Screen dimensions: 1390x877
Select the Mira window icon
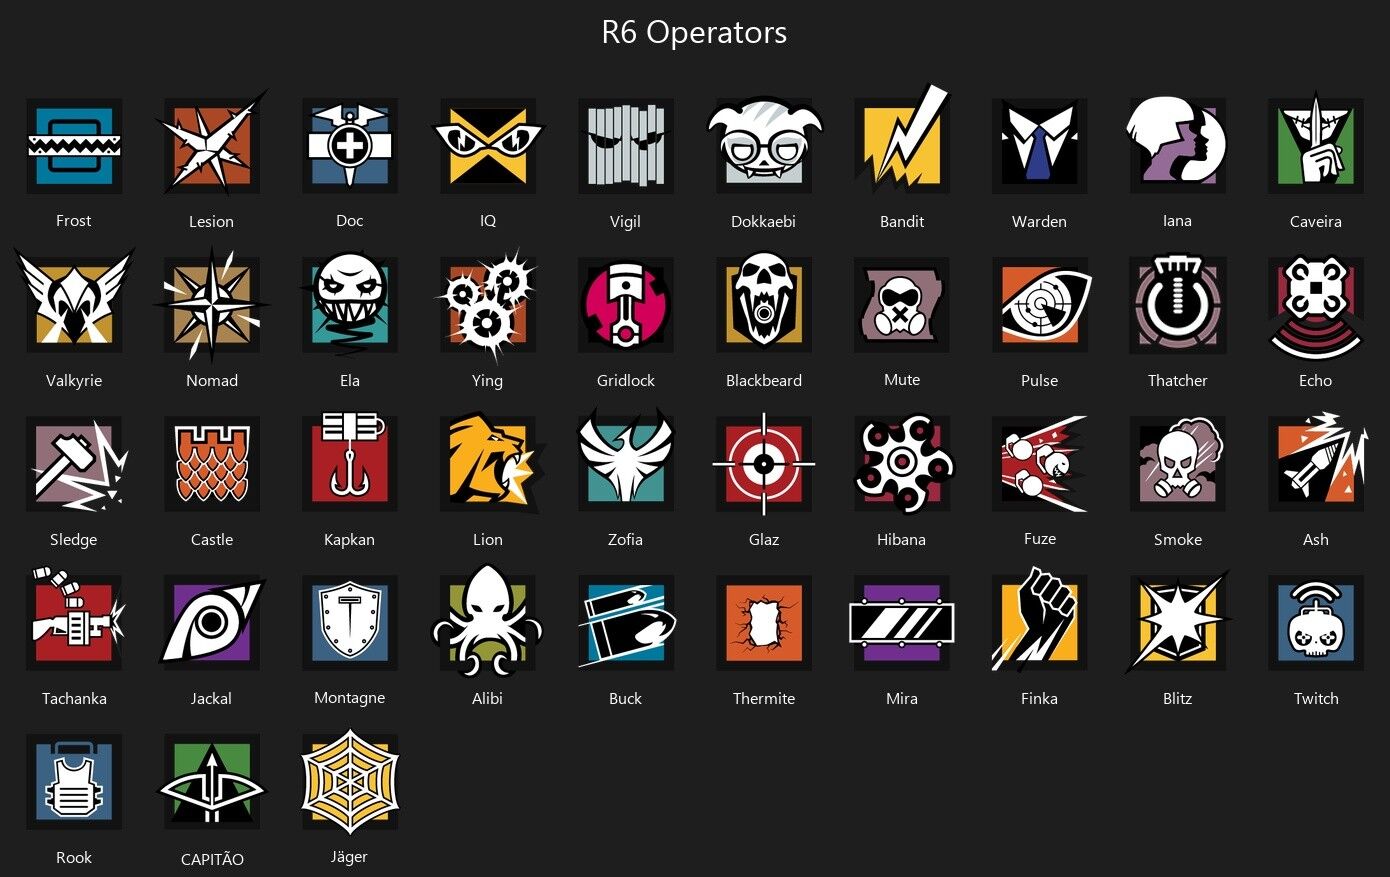[902, 623]
